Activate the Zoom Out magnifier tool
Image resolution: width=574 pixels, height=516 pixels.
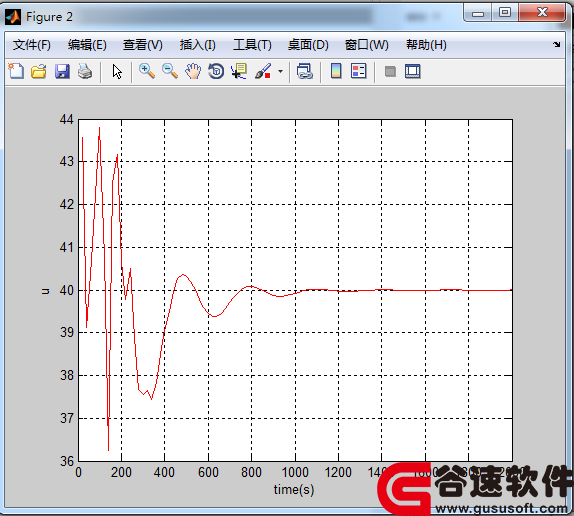tap(170, 71)
